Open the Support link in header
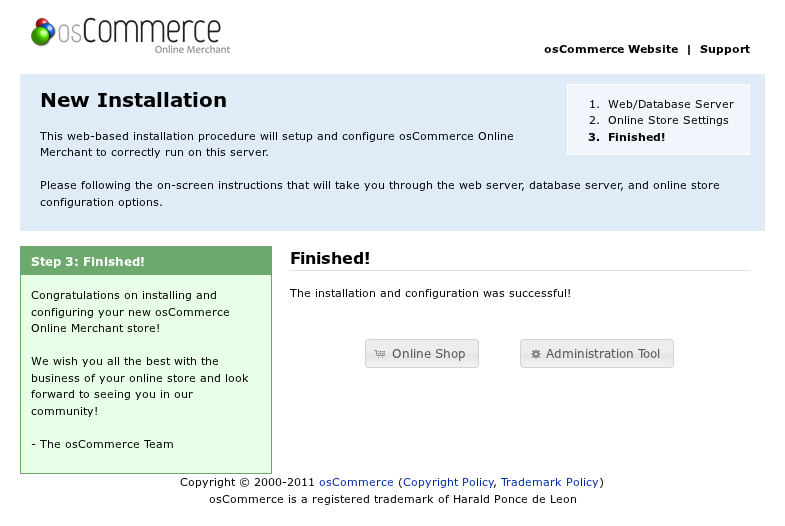785x526 pixels. (x=724, y=49)
